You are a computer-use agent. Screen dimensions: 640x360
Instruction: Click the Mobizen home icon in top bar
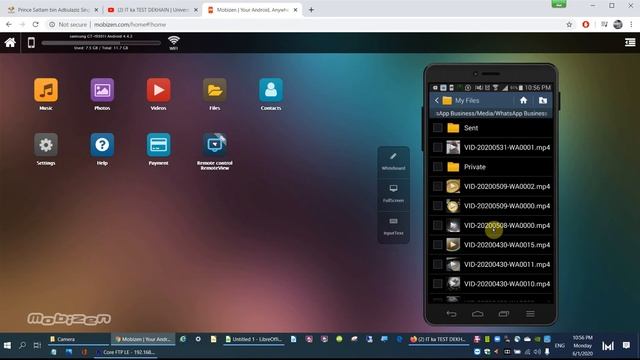click(10, 42)
